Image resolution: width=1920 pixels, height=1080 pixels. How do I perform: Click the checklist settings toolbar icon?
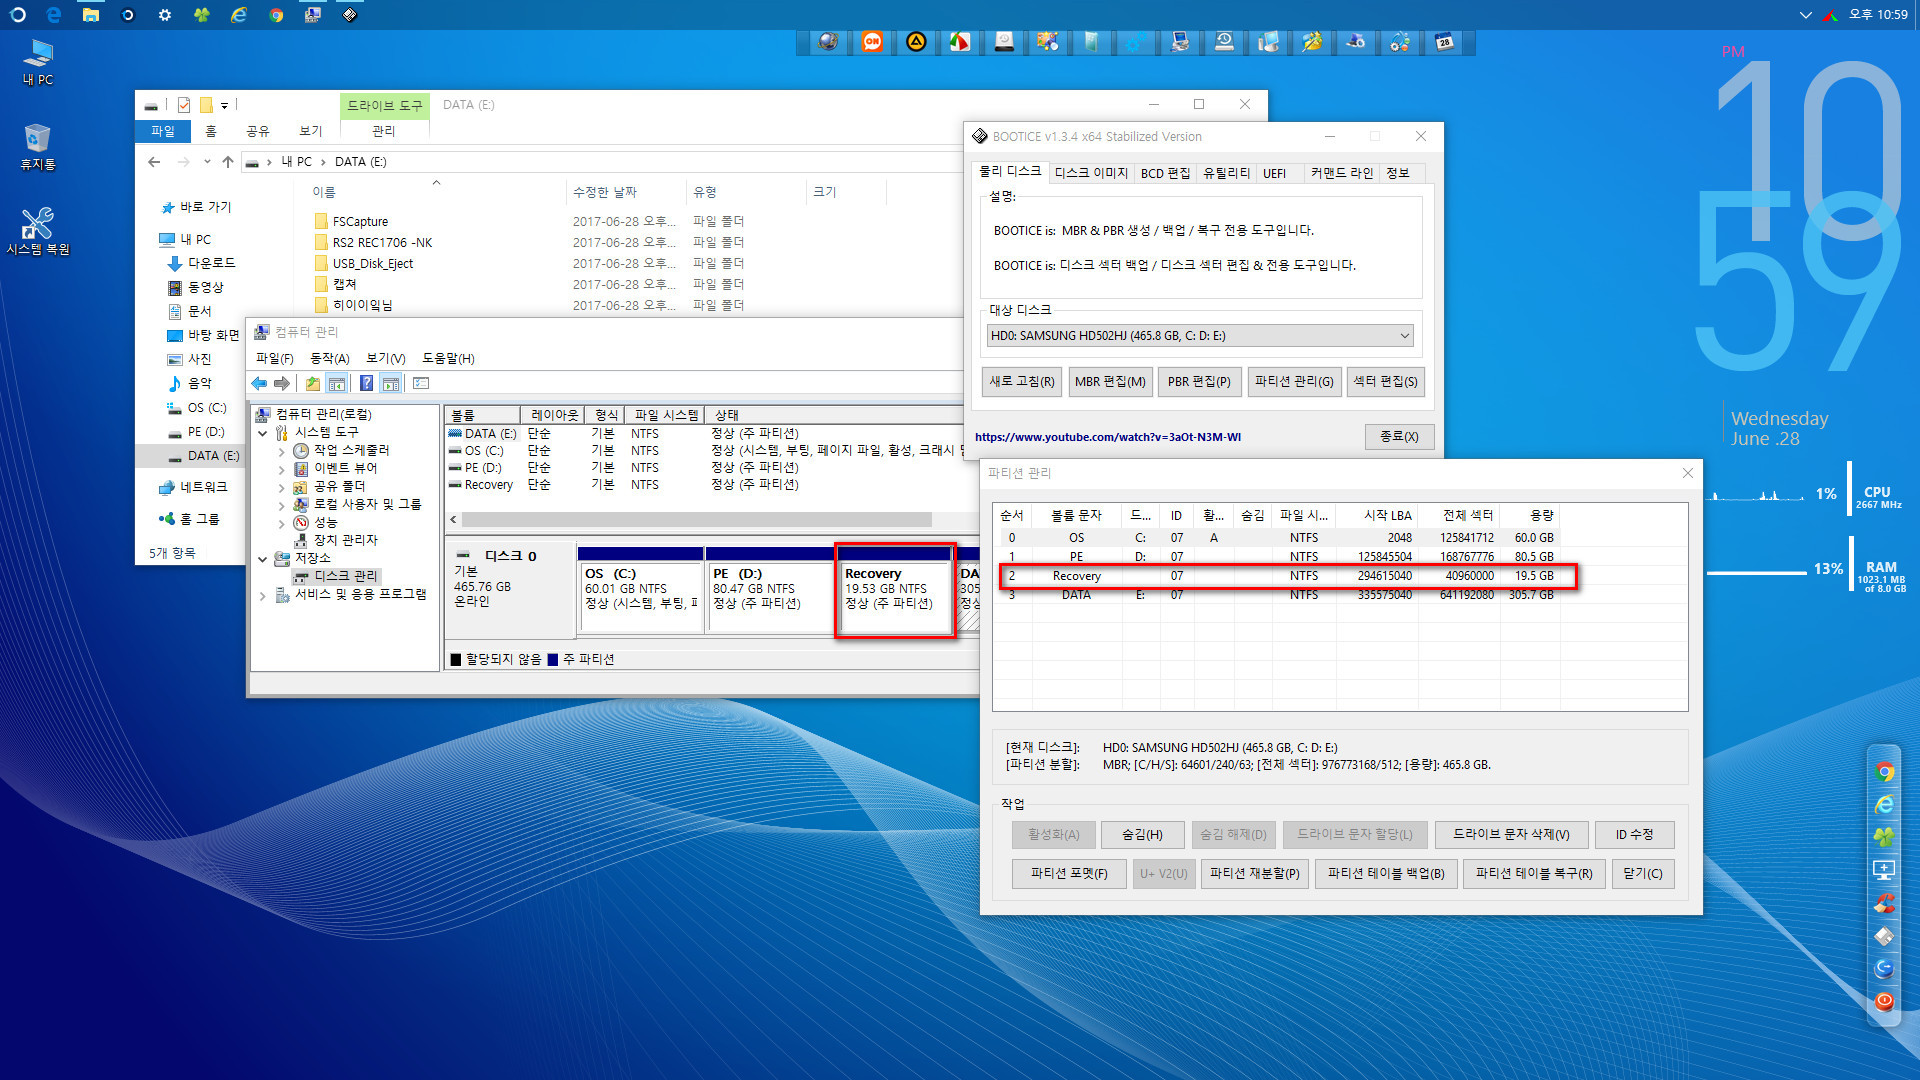(421, 384)
